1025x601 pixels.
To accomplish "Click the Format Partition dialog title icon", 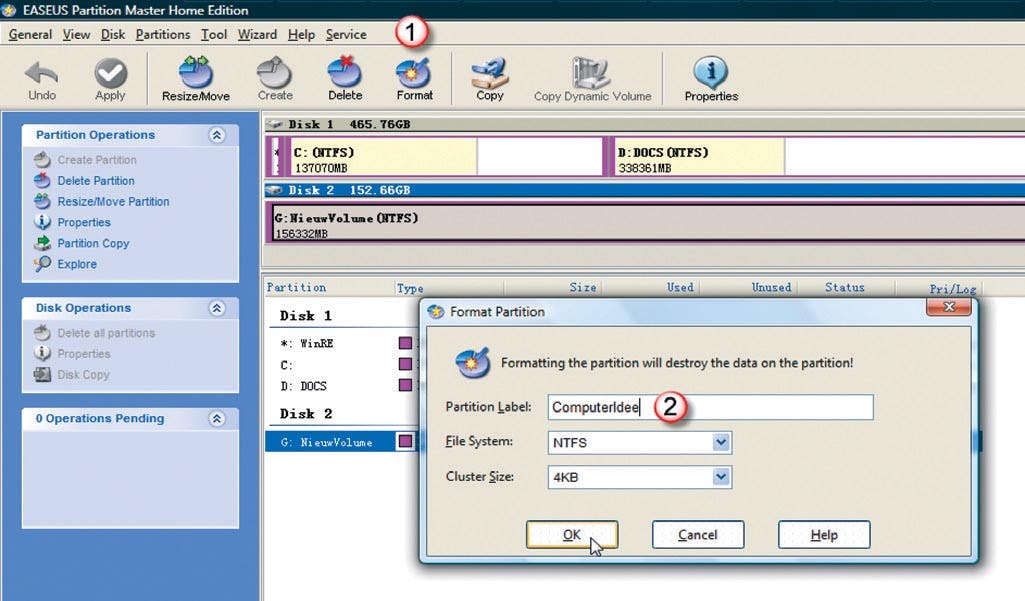I will (x=436, y=312).
